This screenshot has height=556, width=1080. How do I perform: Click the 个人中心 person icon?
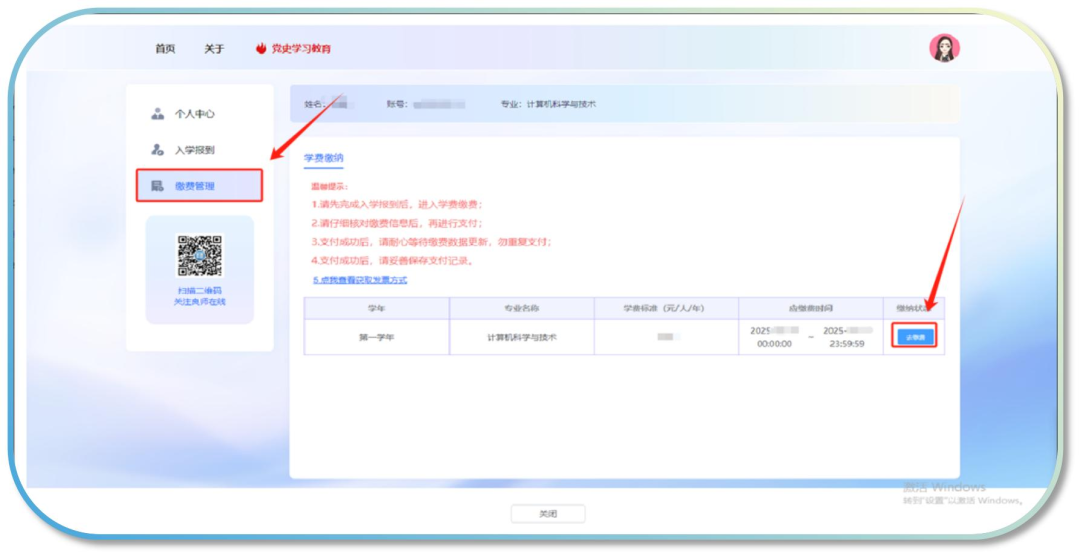click(158, 114)
